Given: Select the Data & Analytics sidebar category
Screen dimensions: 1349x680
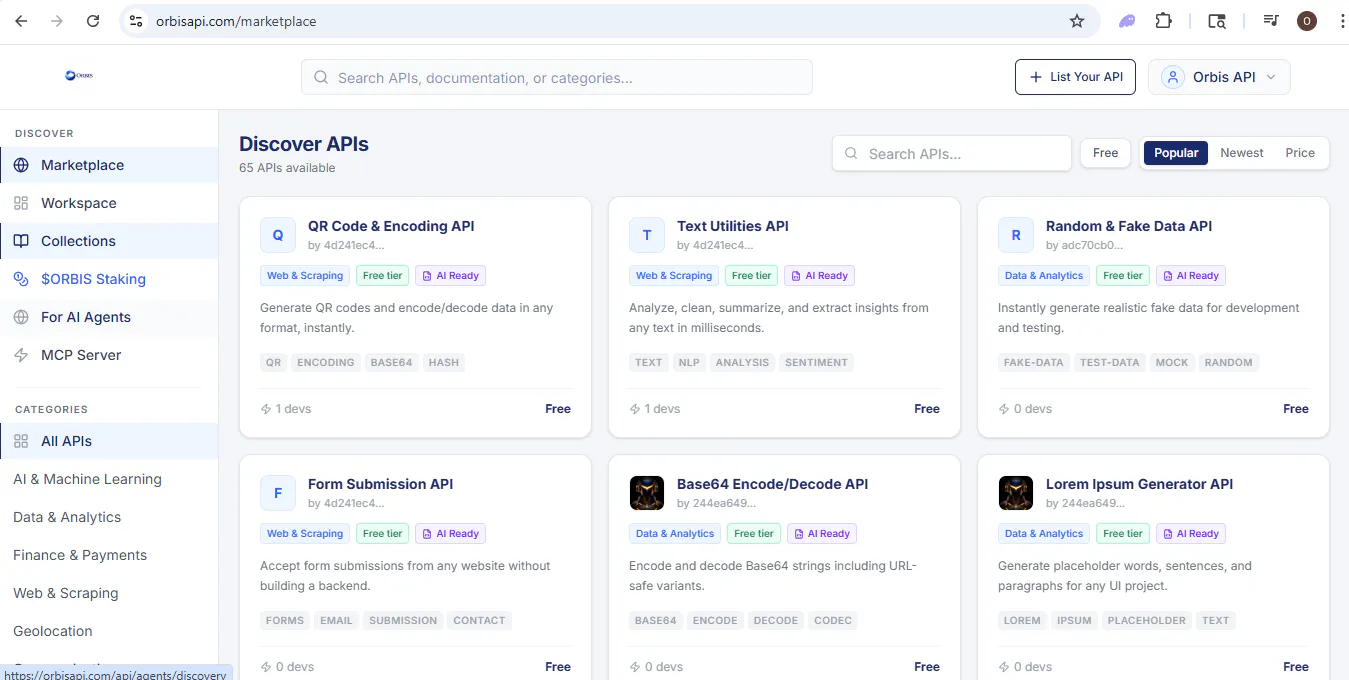Looking at the screenshot, I should click(67, 517).
